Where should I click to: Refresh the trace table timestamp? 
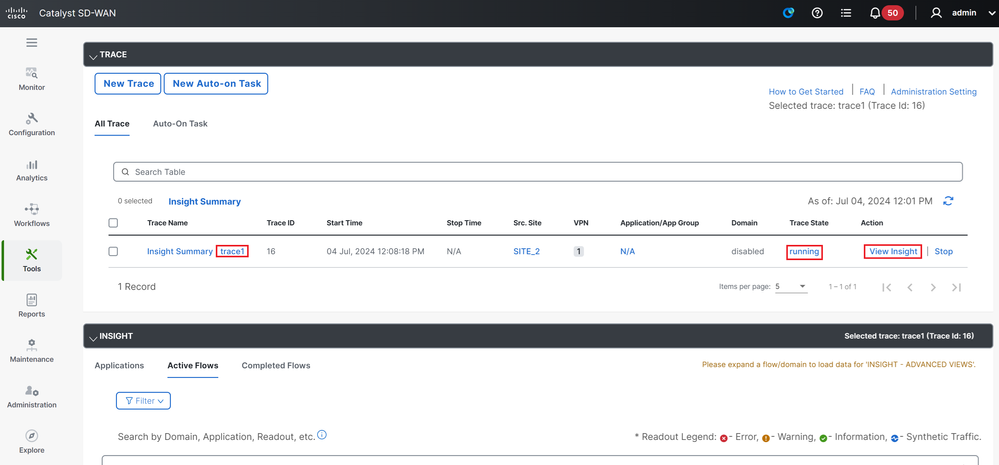pyautogui.click(x=948, y=201)
